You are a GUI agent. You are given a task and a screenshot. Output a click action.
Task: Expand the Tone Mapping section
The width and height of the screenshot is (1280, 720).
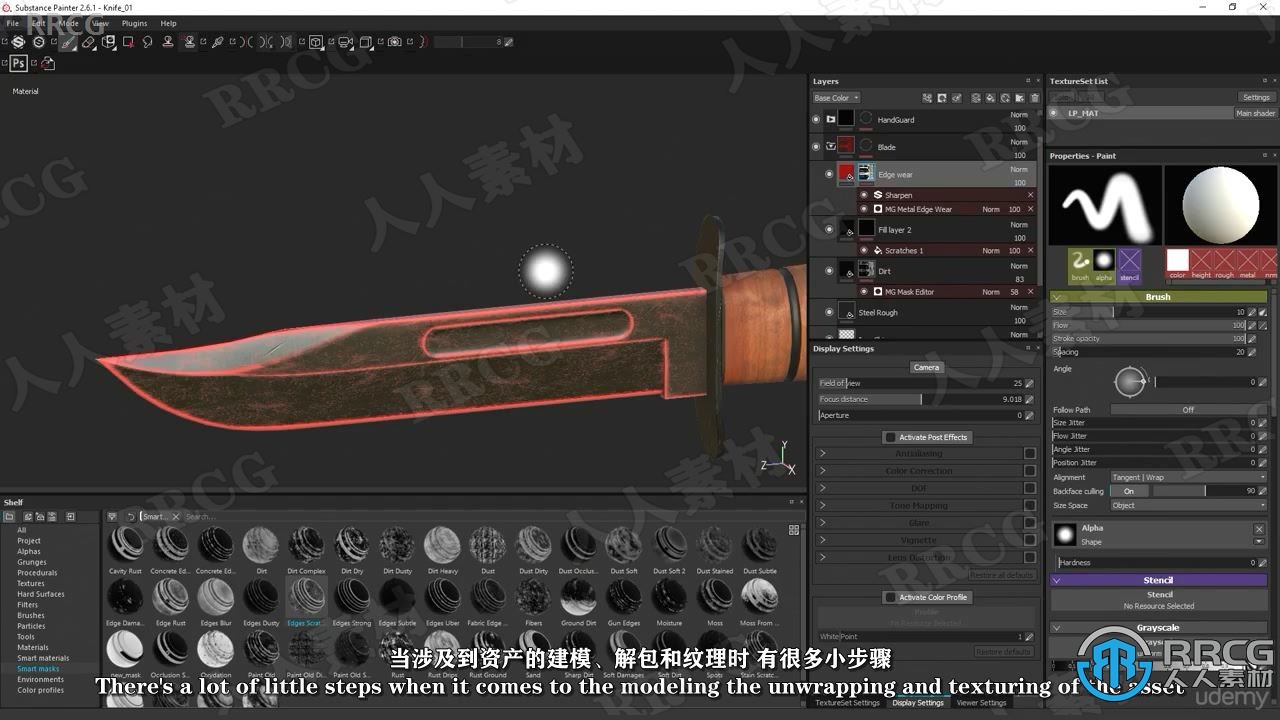click(822, 505)
